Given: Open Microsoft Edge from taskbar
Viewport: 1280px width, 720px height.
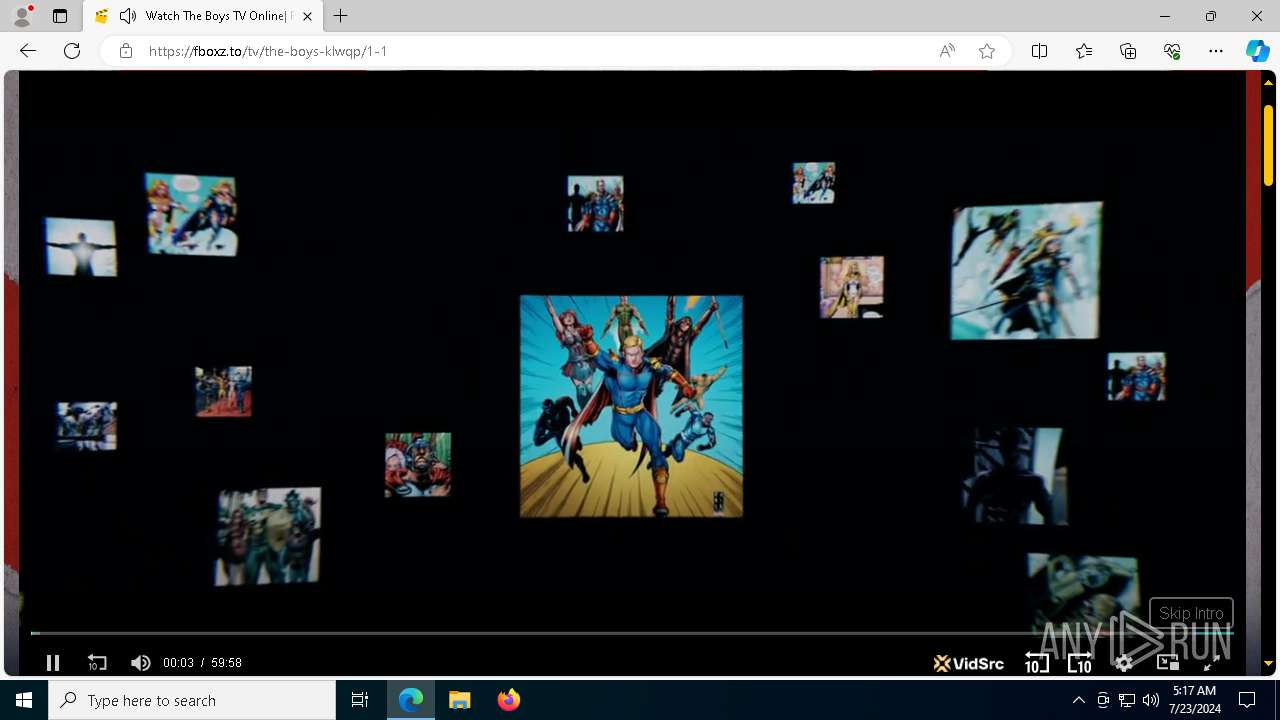Looking at the screenshot, I should (411, 700).
